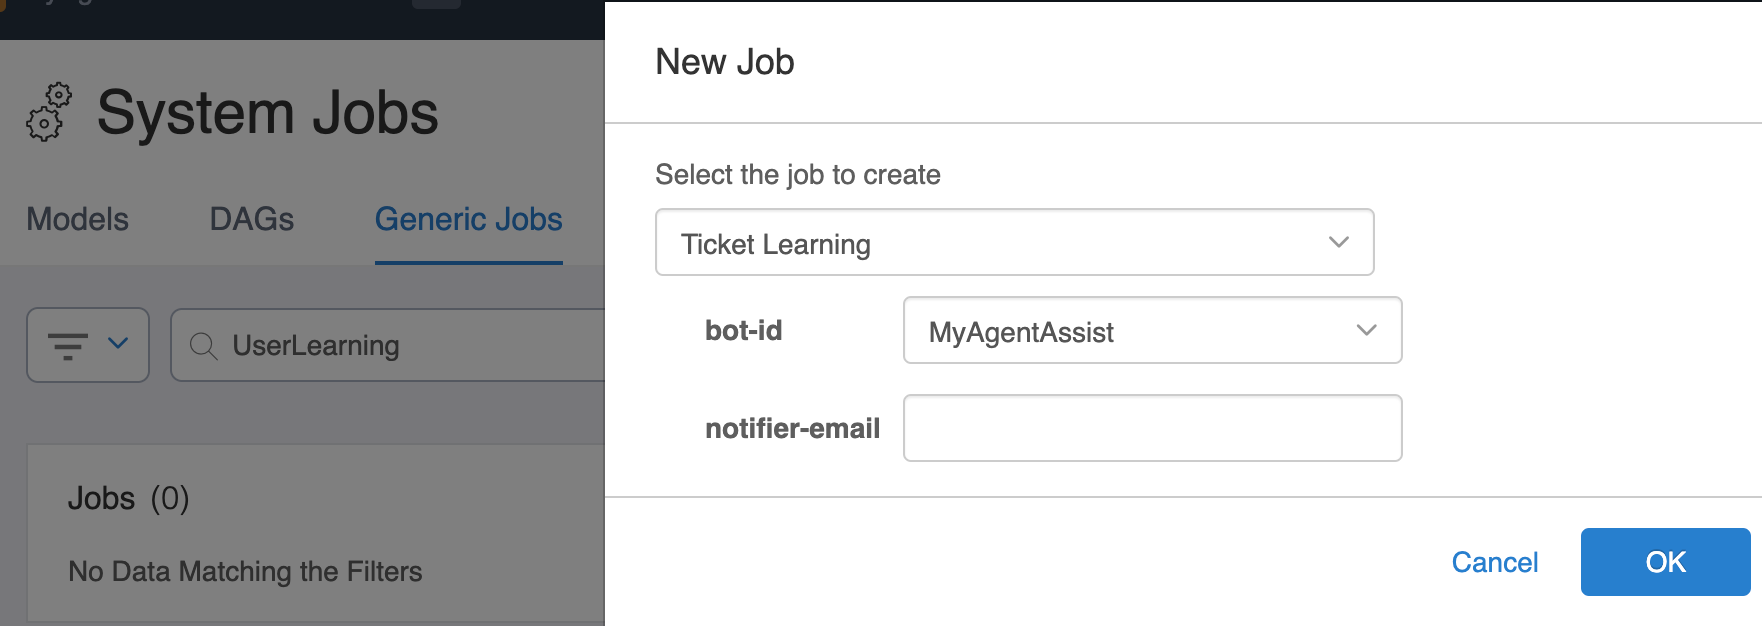Screen dimensions: 1762x626
Task: Confirm with the OK button
Action: [x=1665, y=562]
